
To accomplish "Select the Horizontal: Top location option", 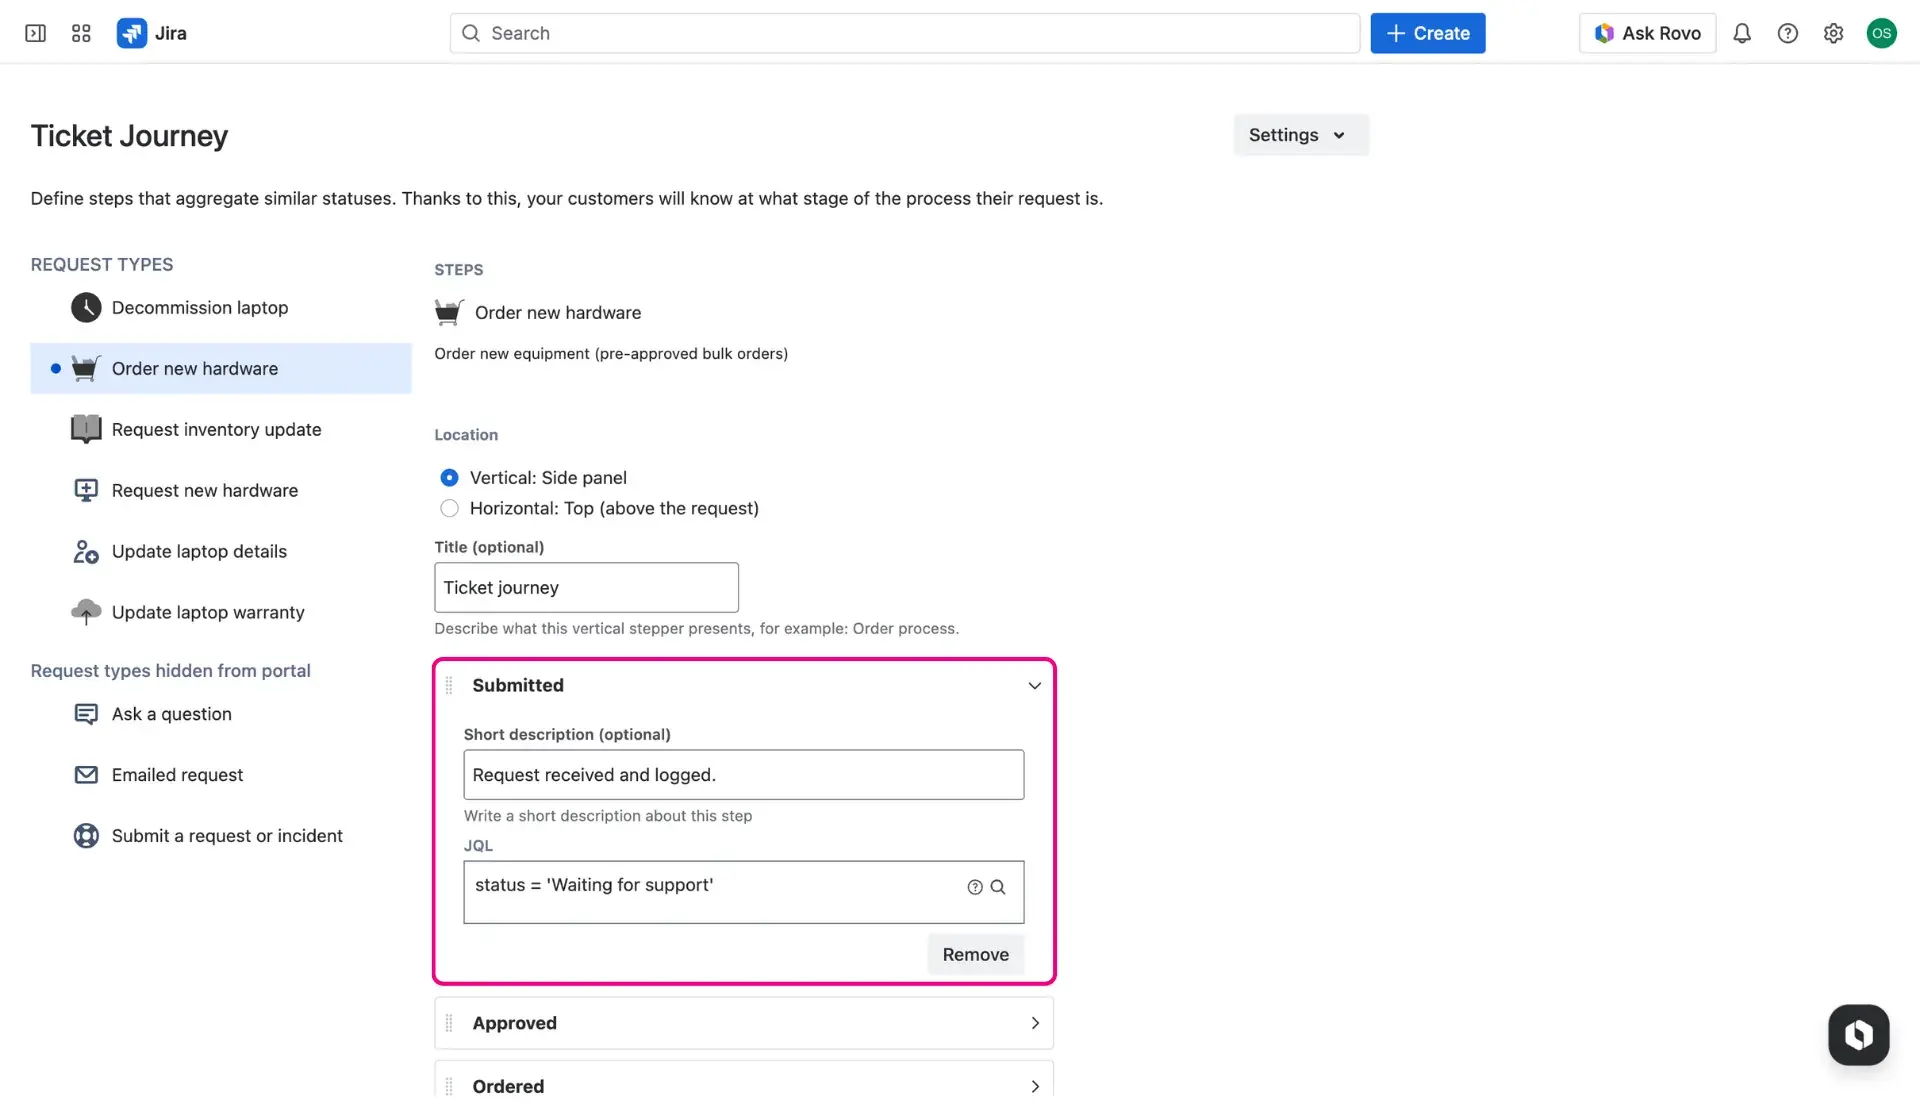I will pyautogui.click(x=450, y=508).
